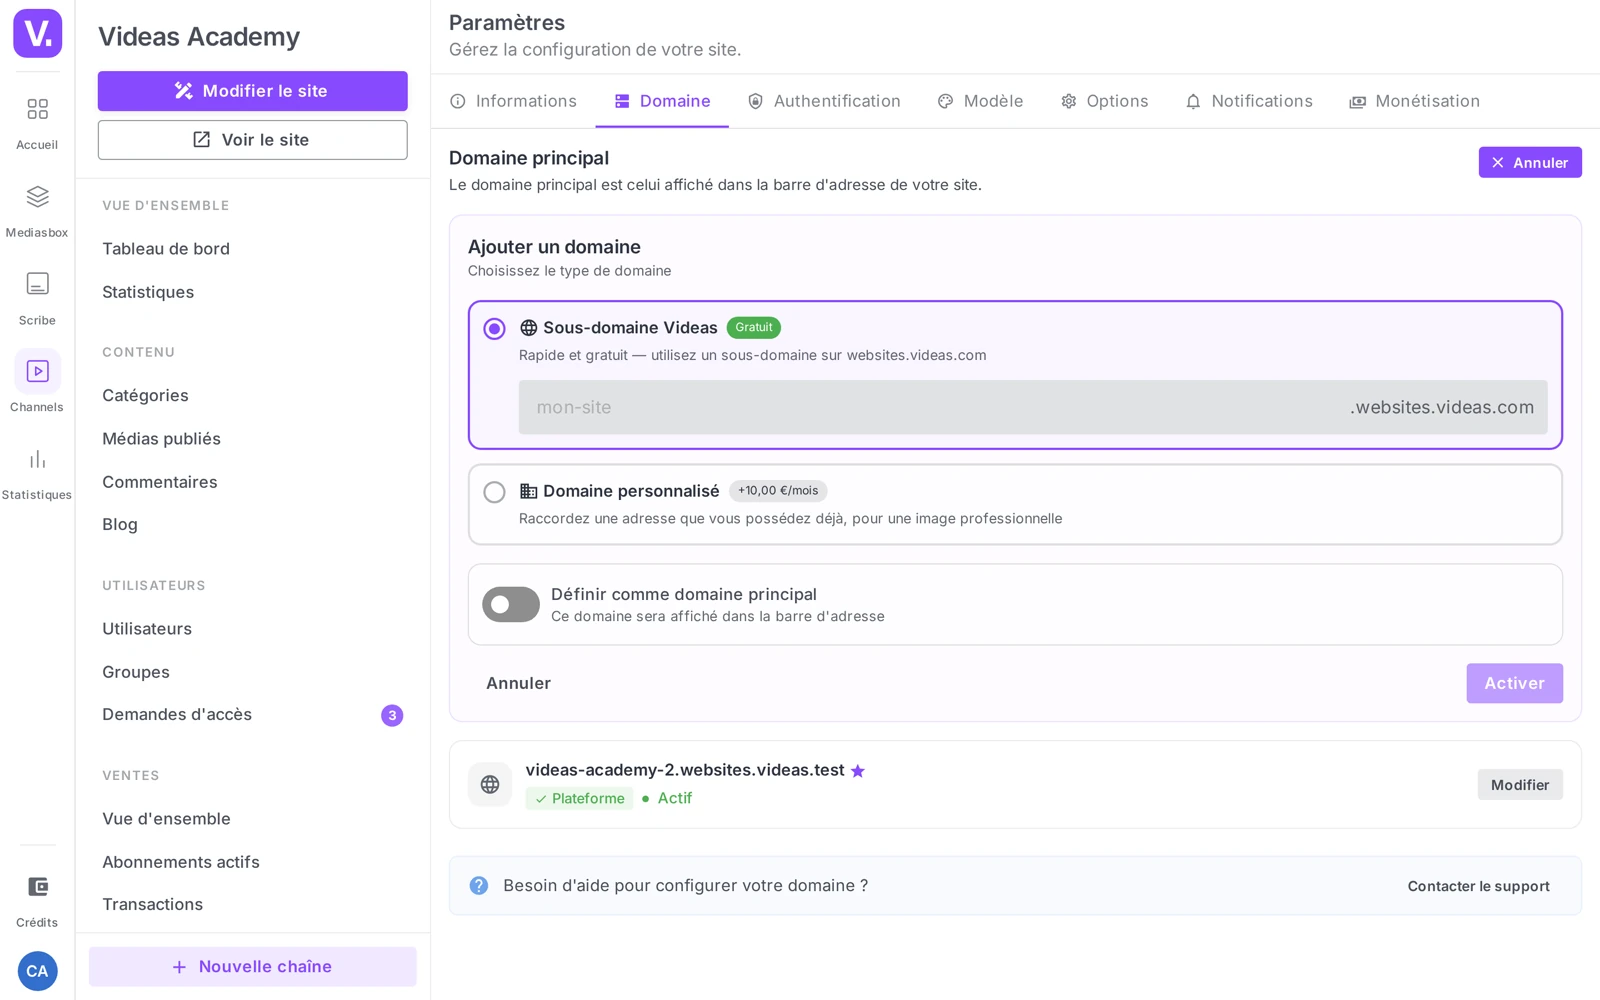Open the Modèle tab
The image size is (1600, 1000).
click(x=980, y=101)
